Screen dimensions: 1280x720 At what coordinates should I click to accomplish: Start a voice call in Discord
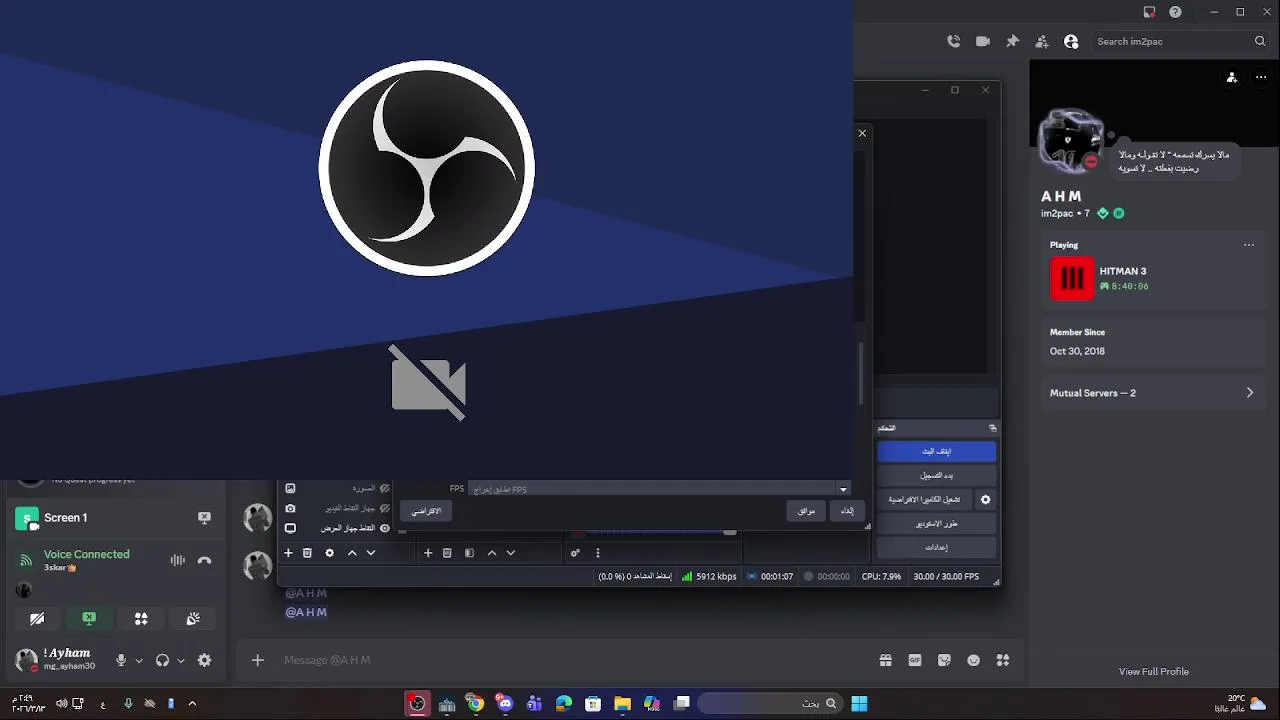[x=953, y=41]
